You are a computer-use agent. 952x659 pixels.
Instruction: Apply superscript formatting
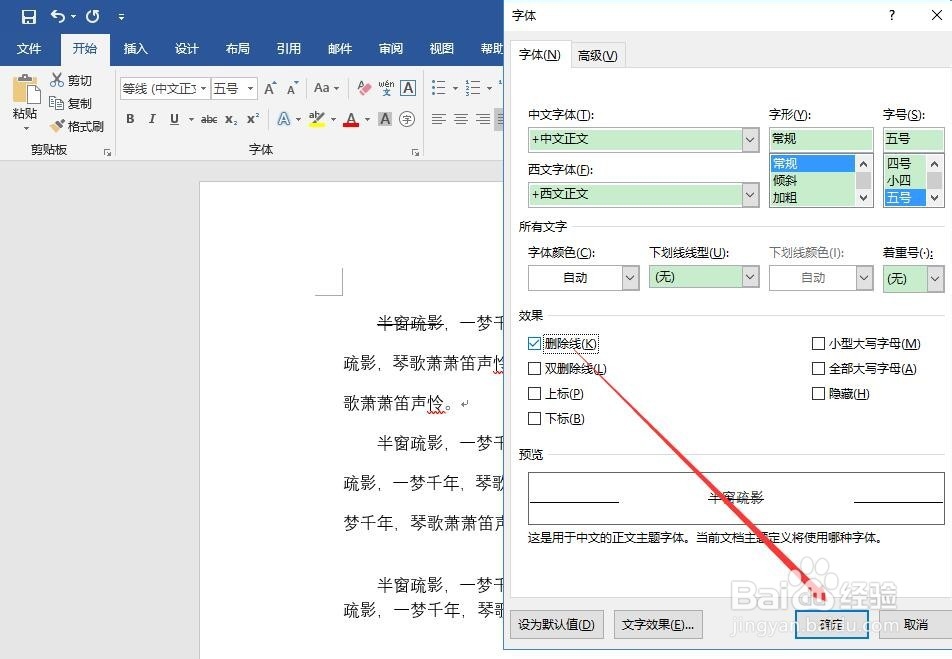[x=250, y=119]
